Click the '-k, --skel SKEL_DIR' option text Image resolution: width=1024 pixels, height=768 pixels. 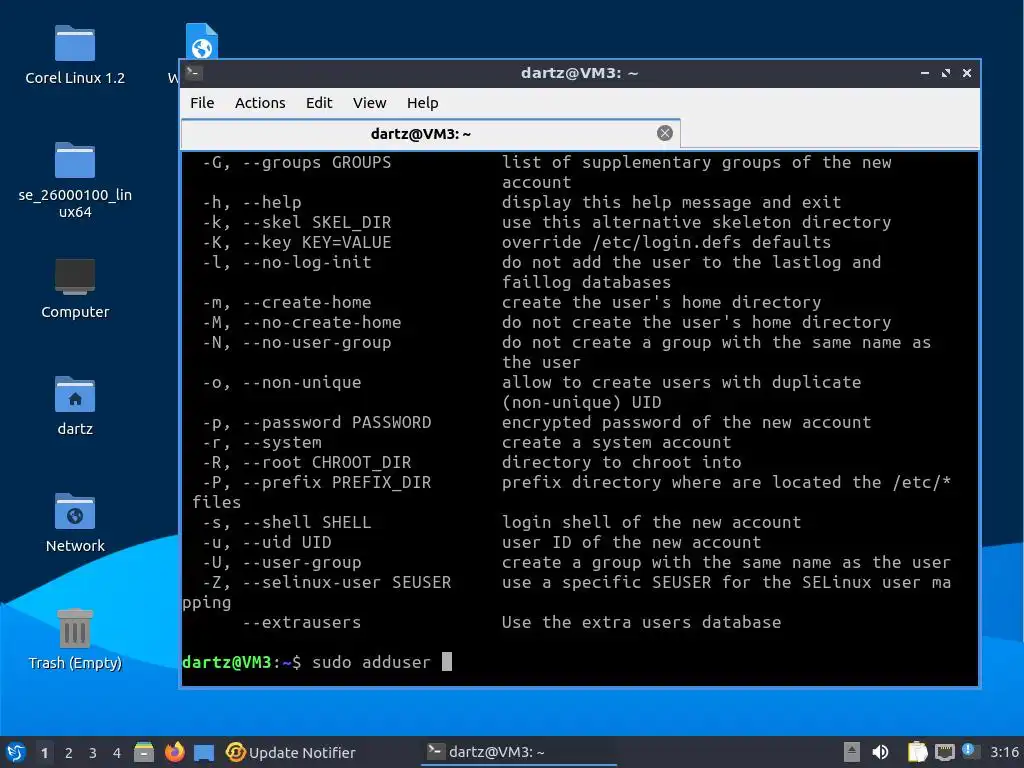296,223
